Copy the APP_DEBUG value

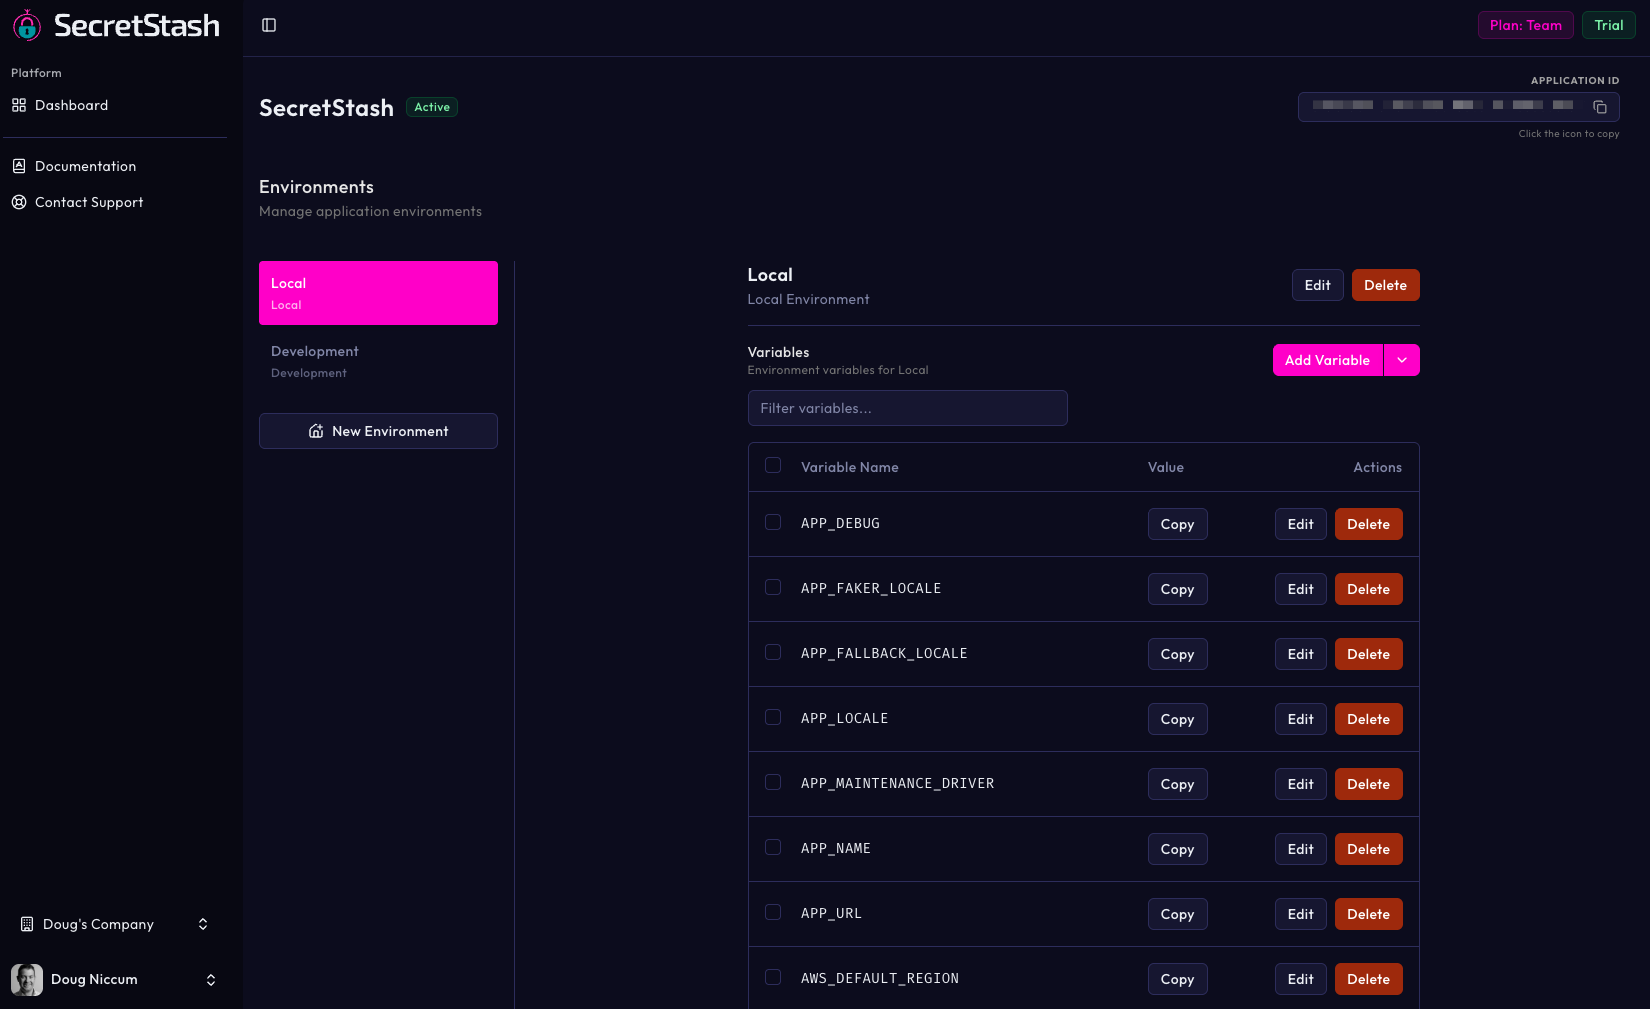[1178, 524]
